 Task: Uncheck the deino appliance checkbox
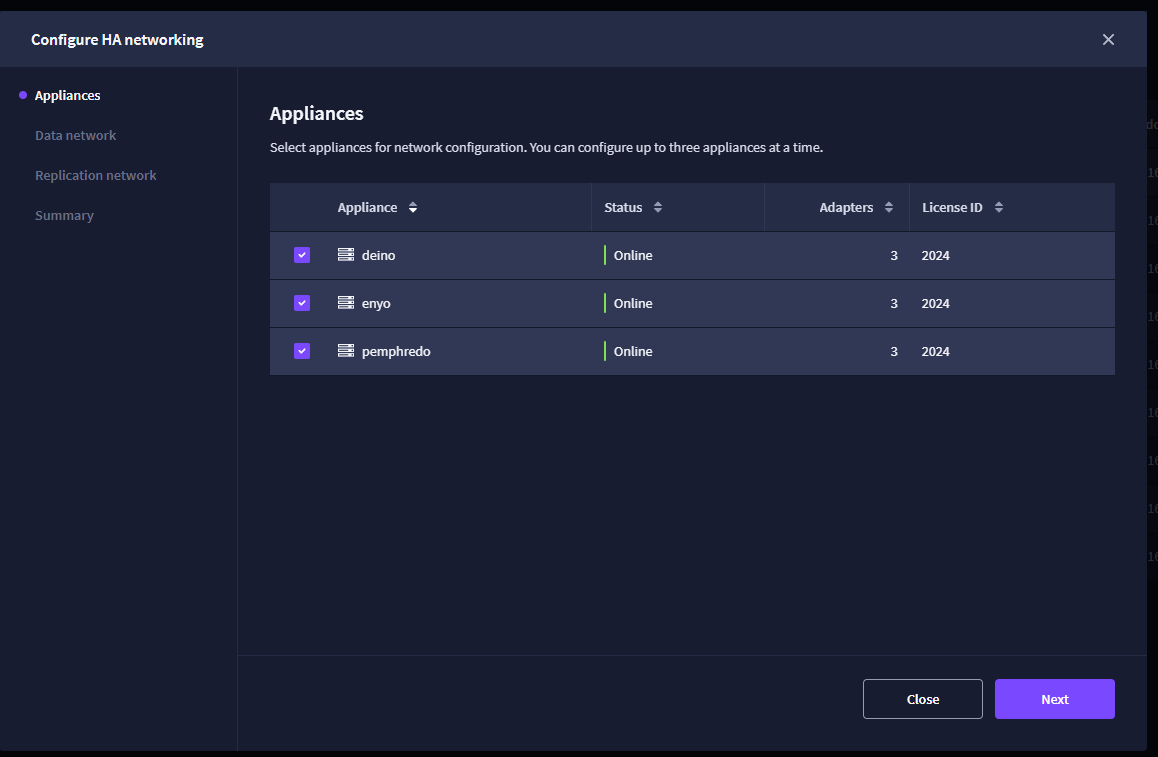(302, 255)
